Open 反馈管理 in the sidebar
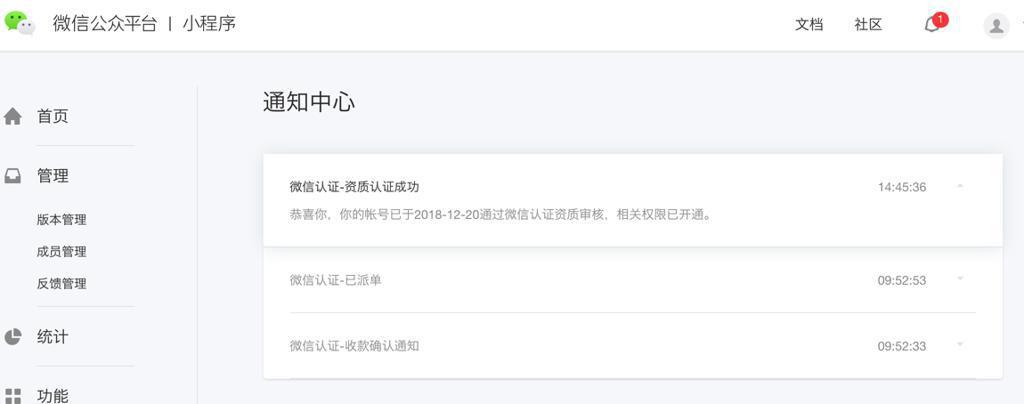The image size is (1024, 404). point(61,284)
